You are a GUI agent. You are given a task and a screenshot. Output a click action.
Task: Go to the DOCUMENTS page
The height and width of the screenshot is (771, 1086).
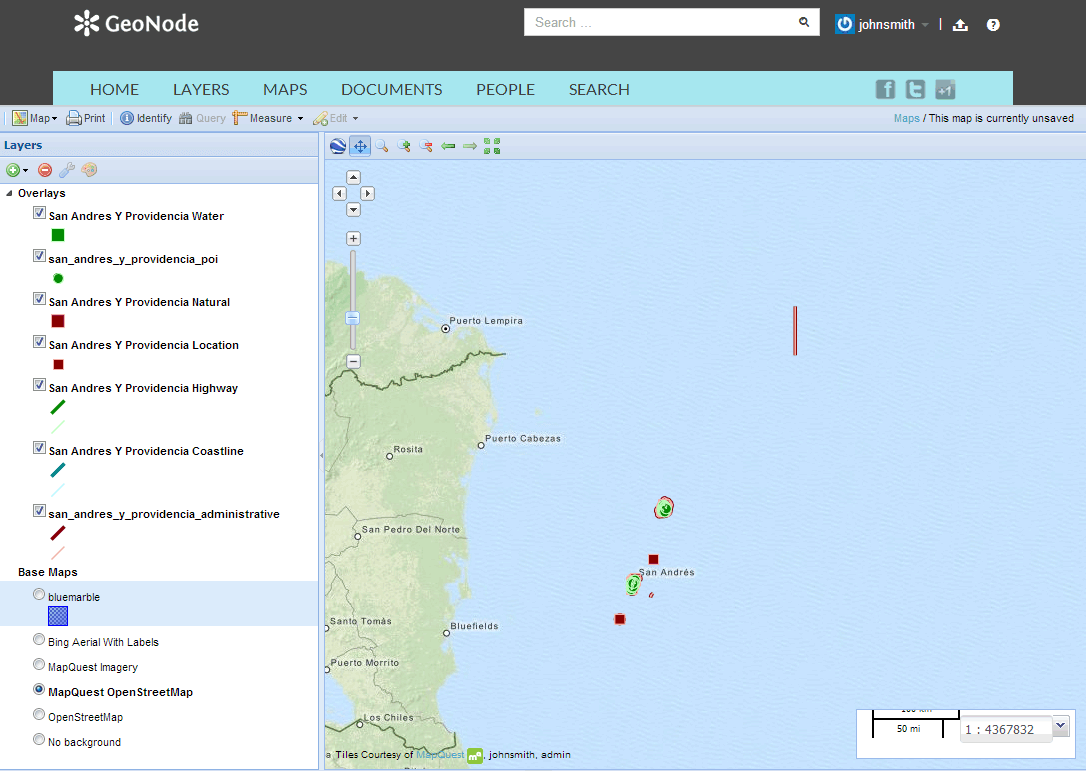pos(391,89)
